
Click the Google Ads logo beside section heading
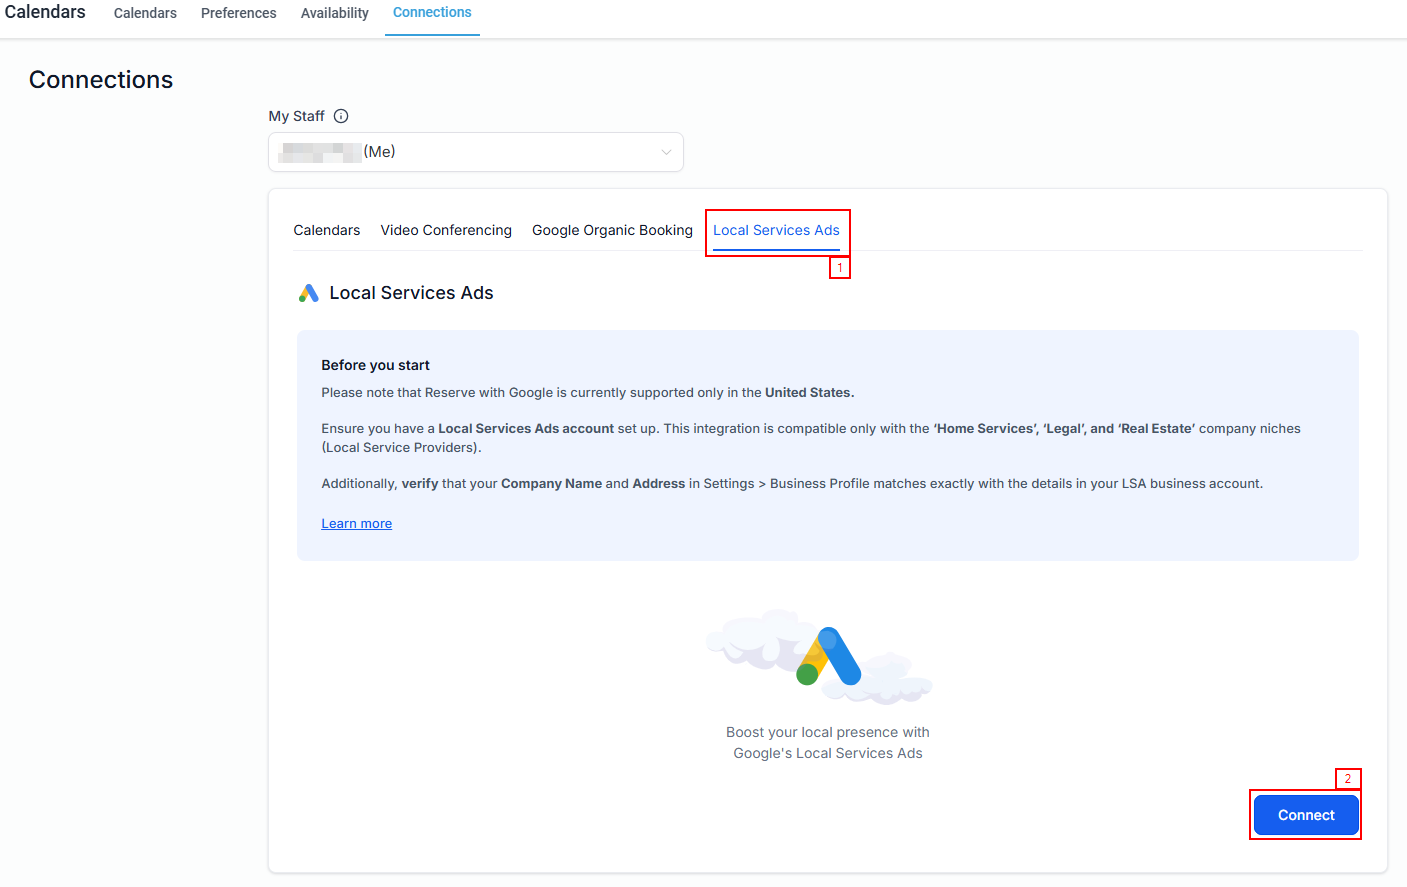coord(308,293)
